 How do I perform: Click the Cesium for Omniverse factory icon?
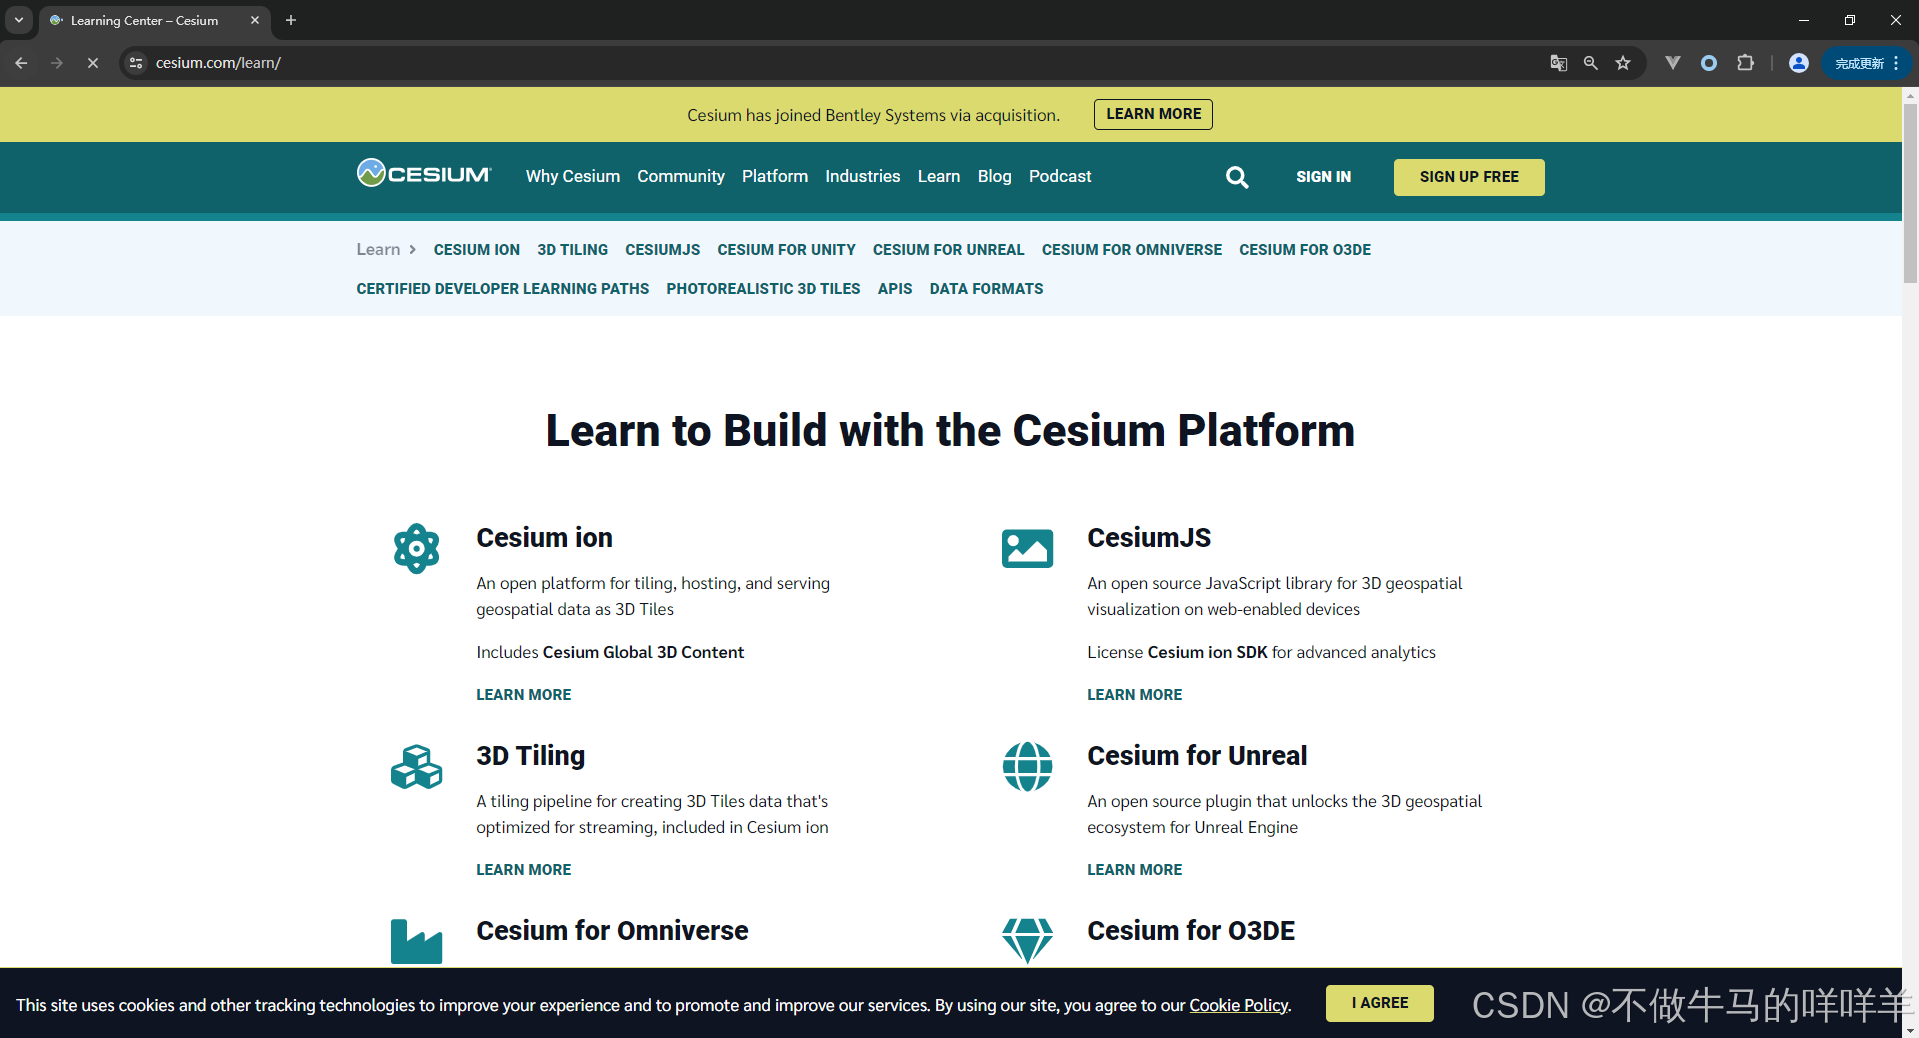tap(417, 941)
